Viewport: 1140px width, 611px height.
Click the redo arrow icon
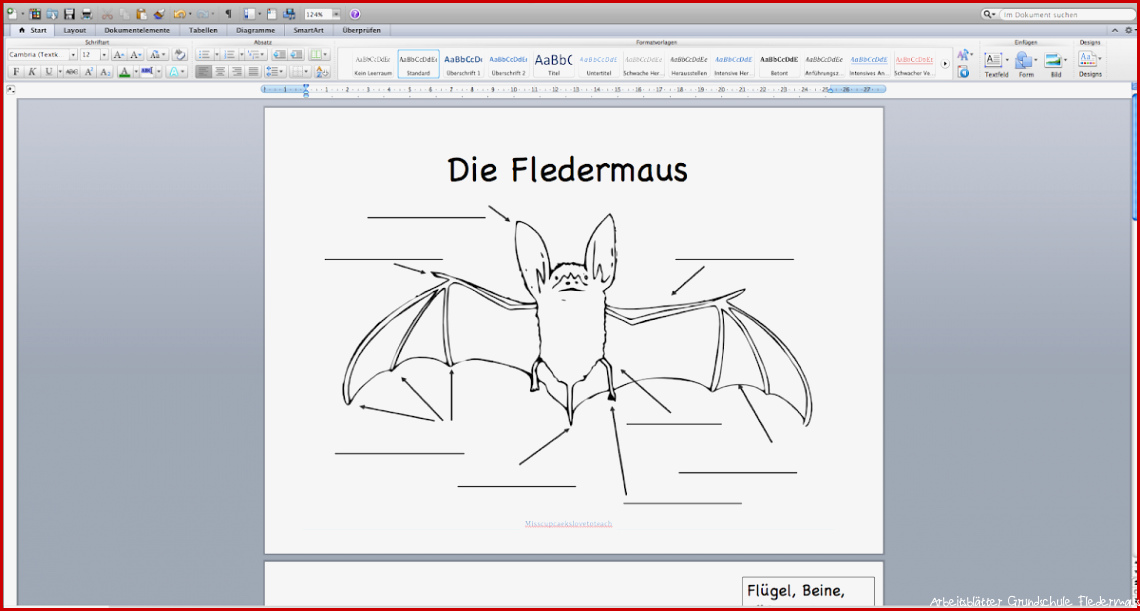pyautogui.click(x=202, y=14)
